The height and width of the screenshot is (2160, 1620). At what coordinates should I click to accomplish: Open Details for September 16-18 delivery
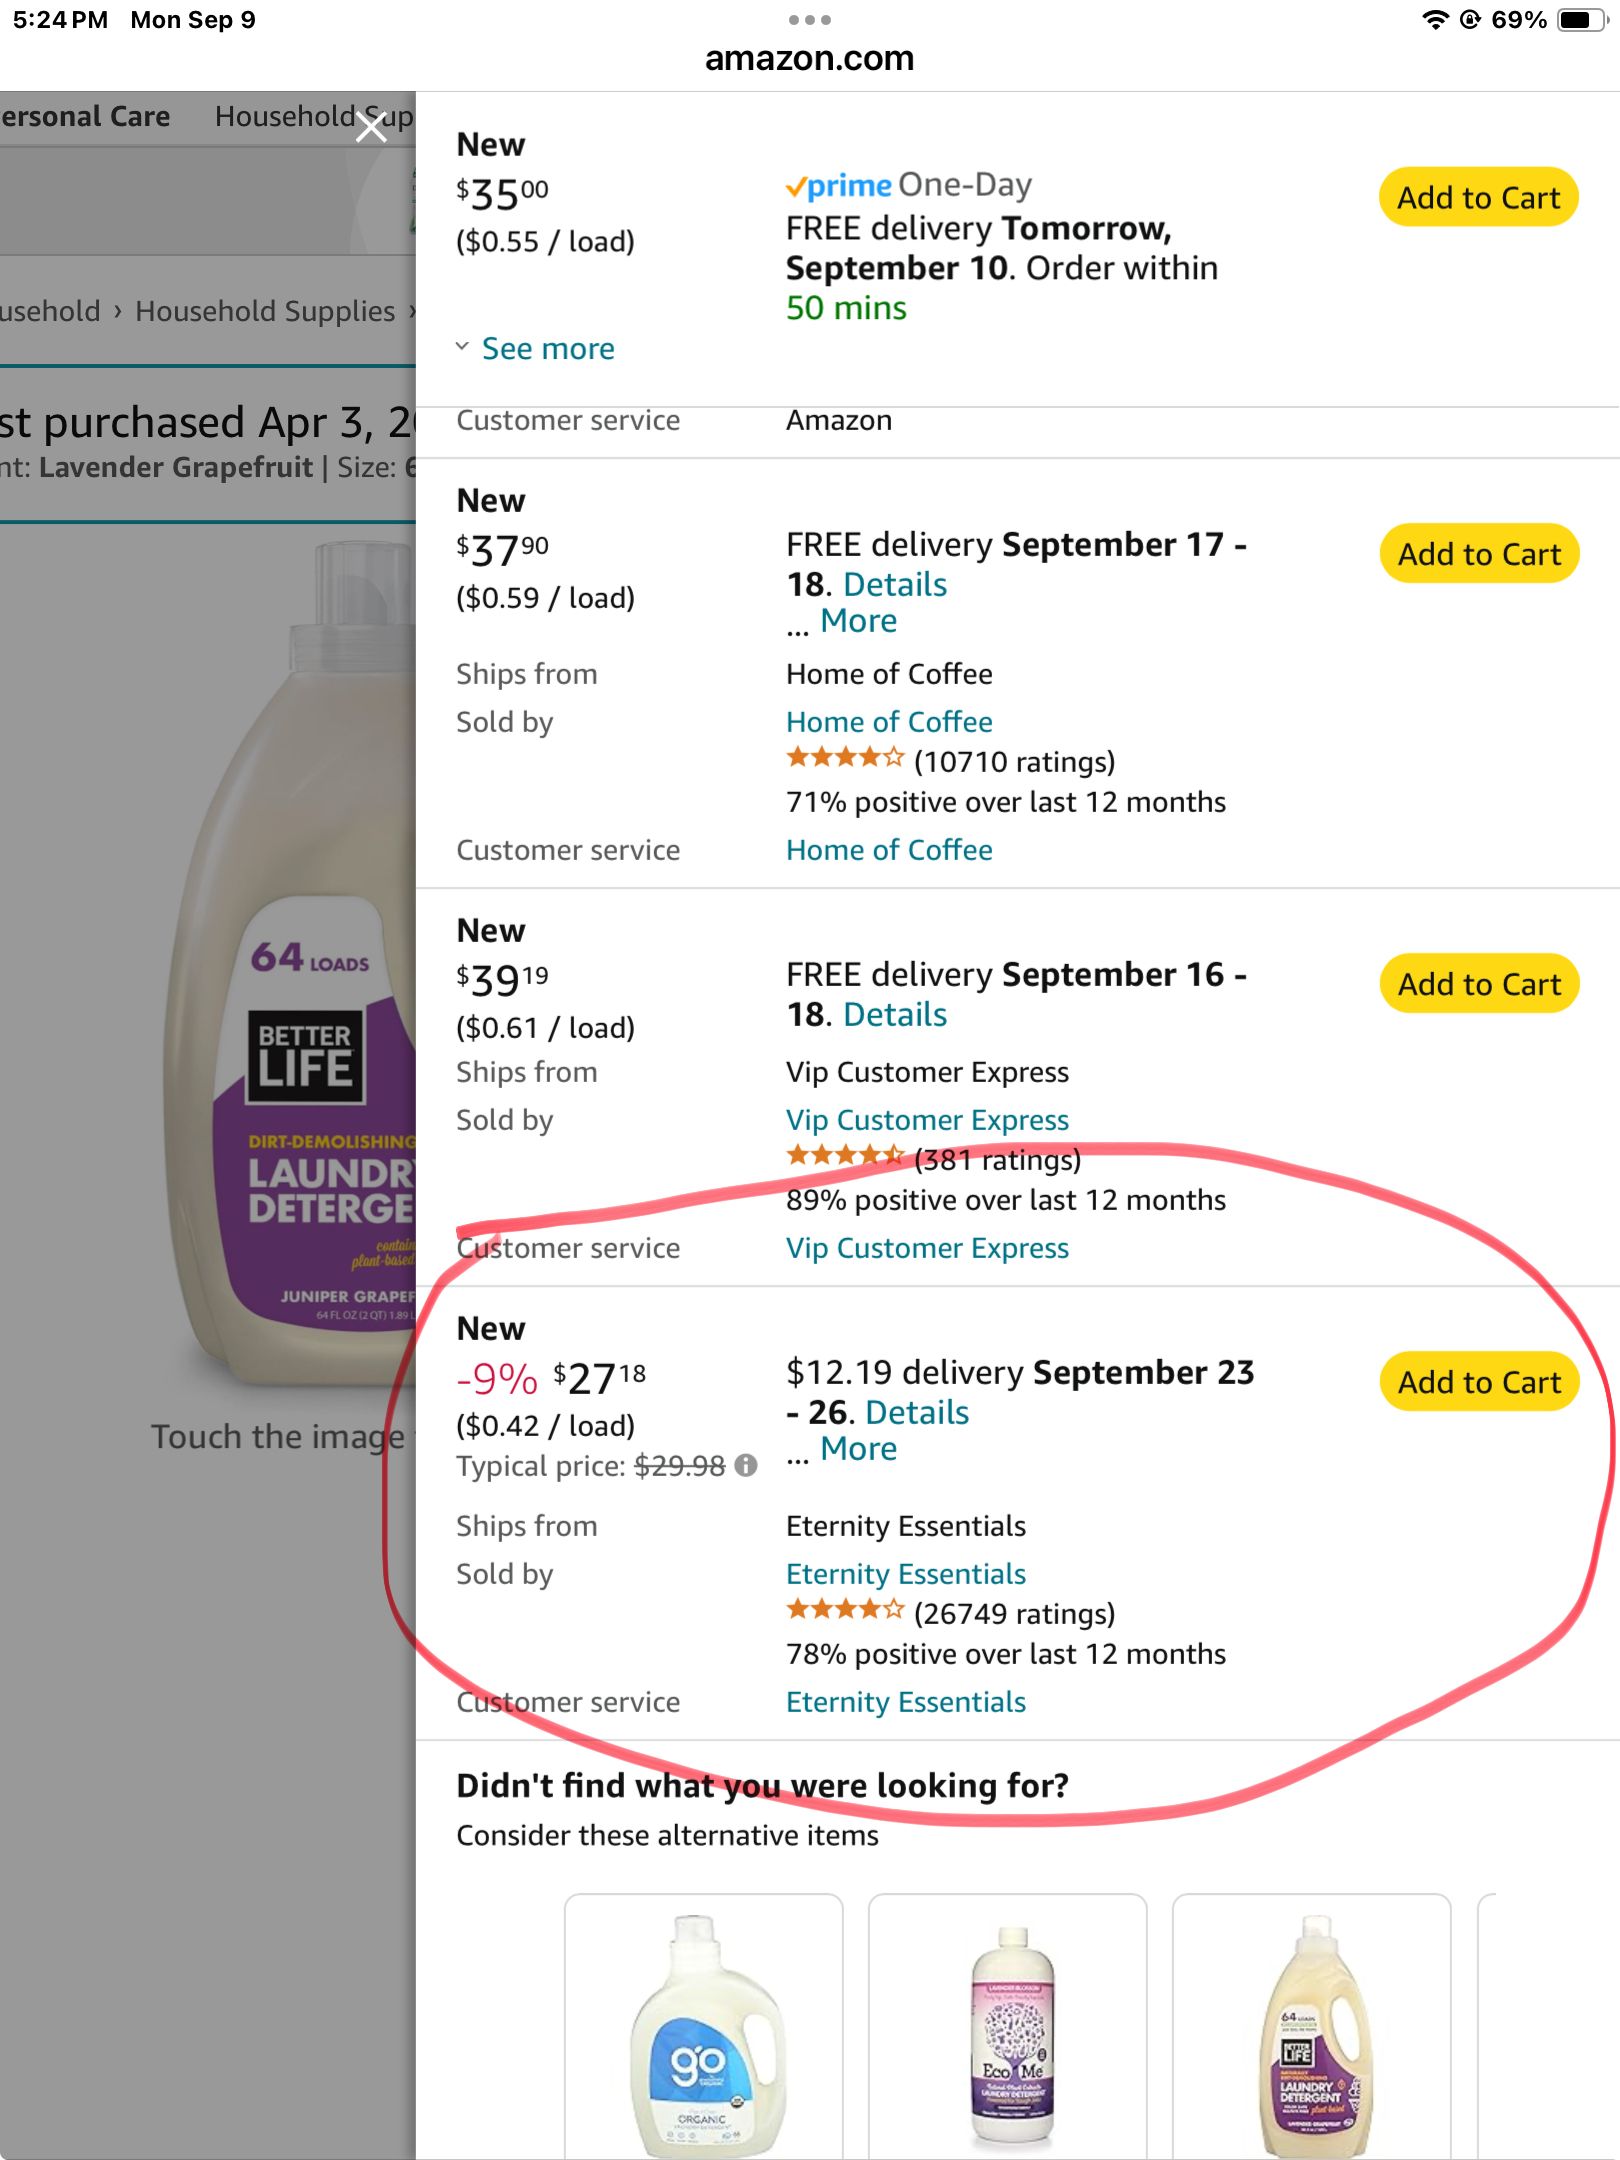pos(895,1015)
